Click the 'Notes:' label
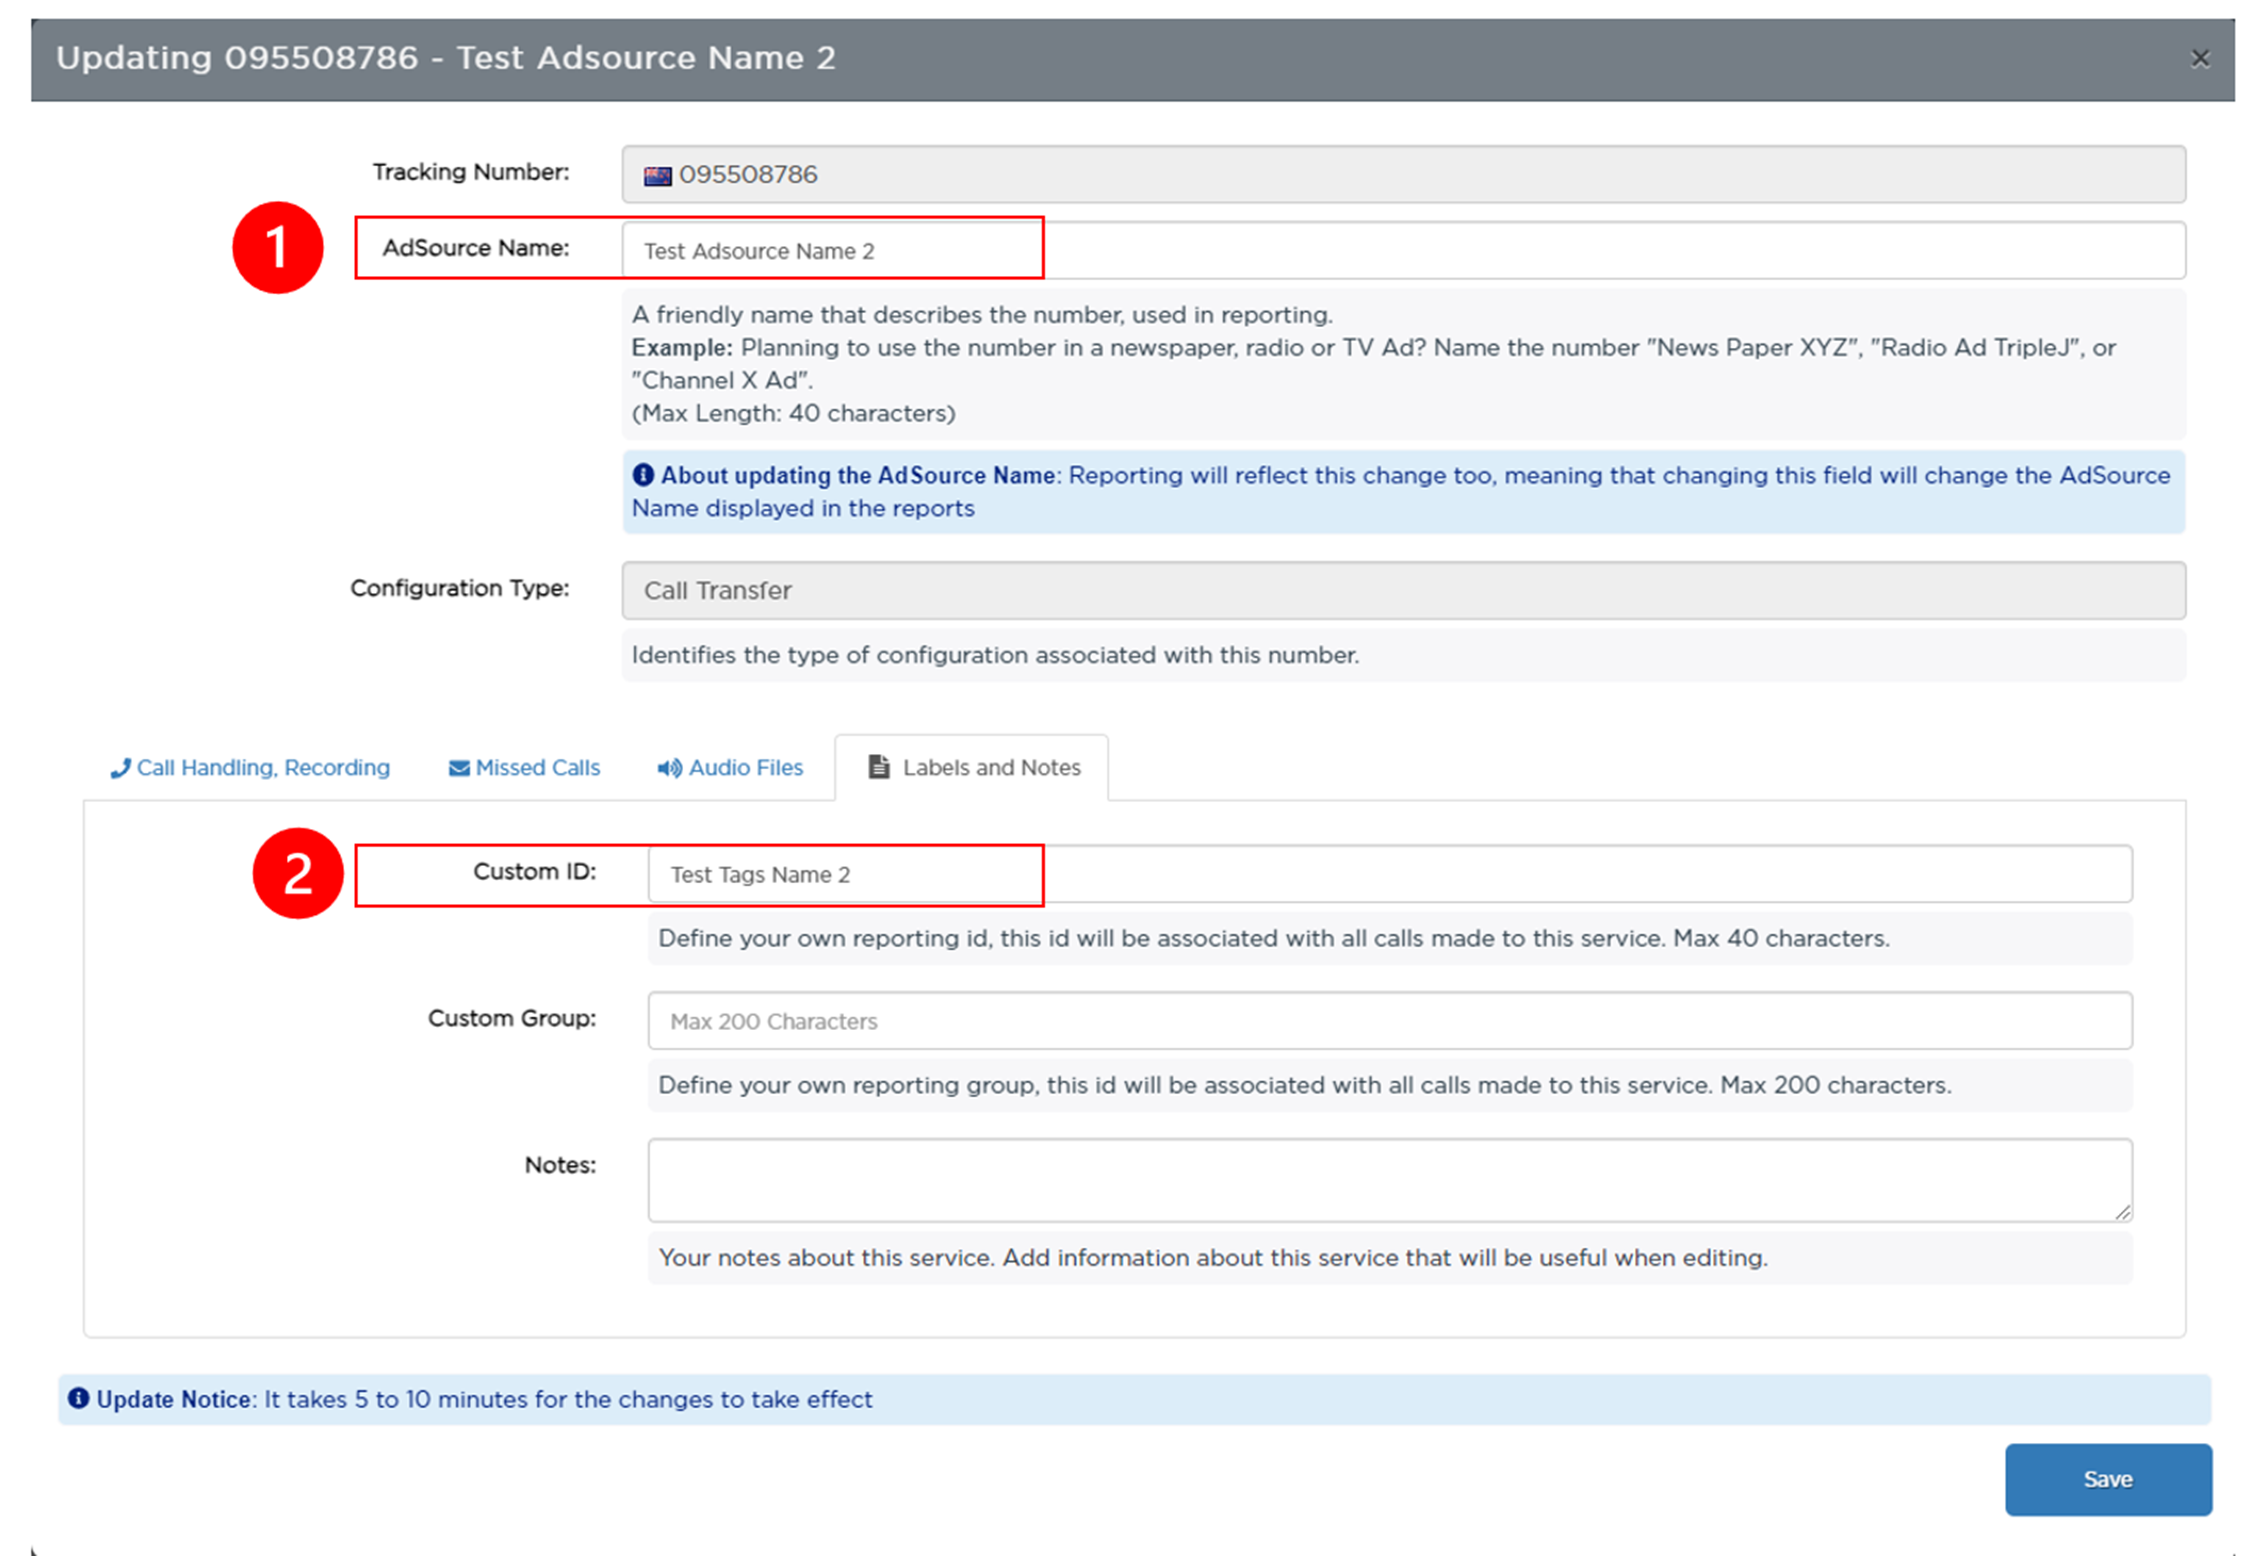Viewport: 2254px width, 1556px height. 560,1165
